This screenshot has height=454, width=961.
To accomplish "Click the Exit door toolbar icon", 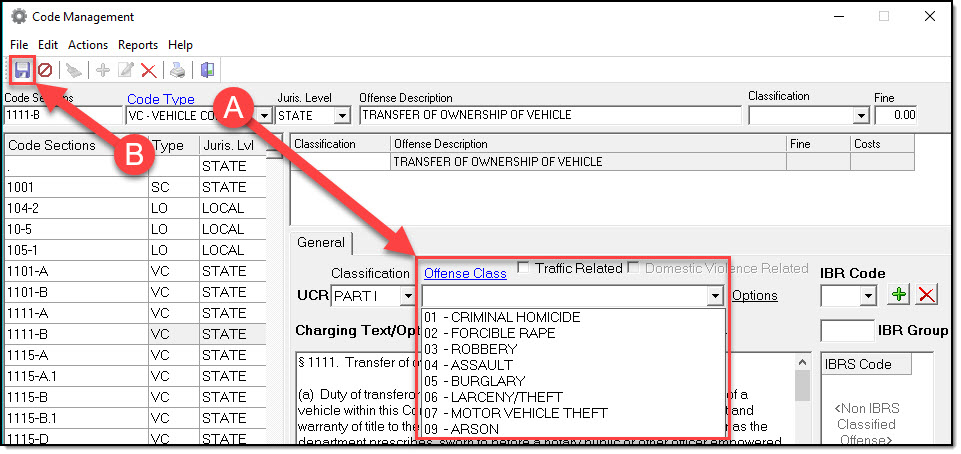I will tap(207, 70).
